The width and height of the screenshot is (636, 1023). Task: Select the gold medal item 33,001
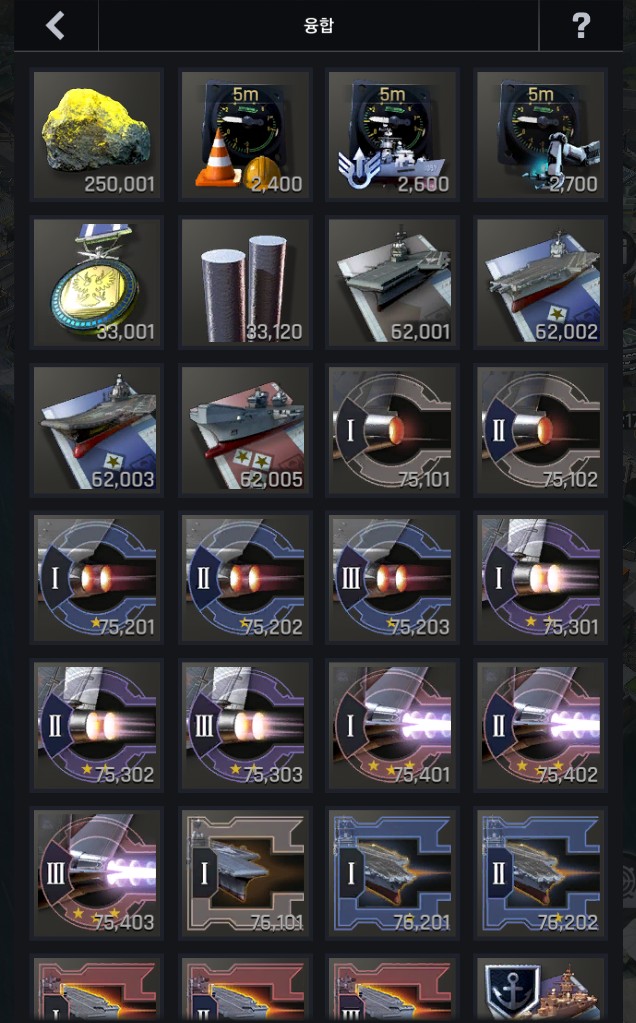click(x=97, y=281)
